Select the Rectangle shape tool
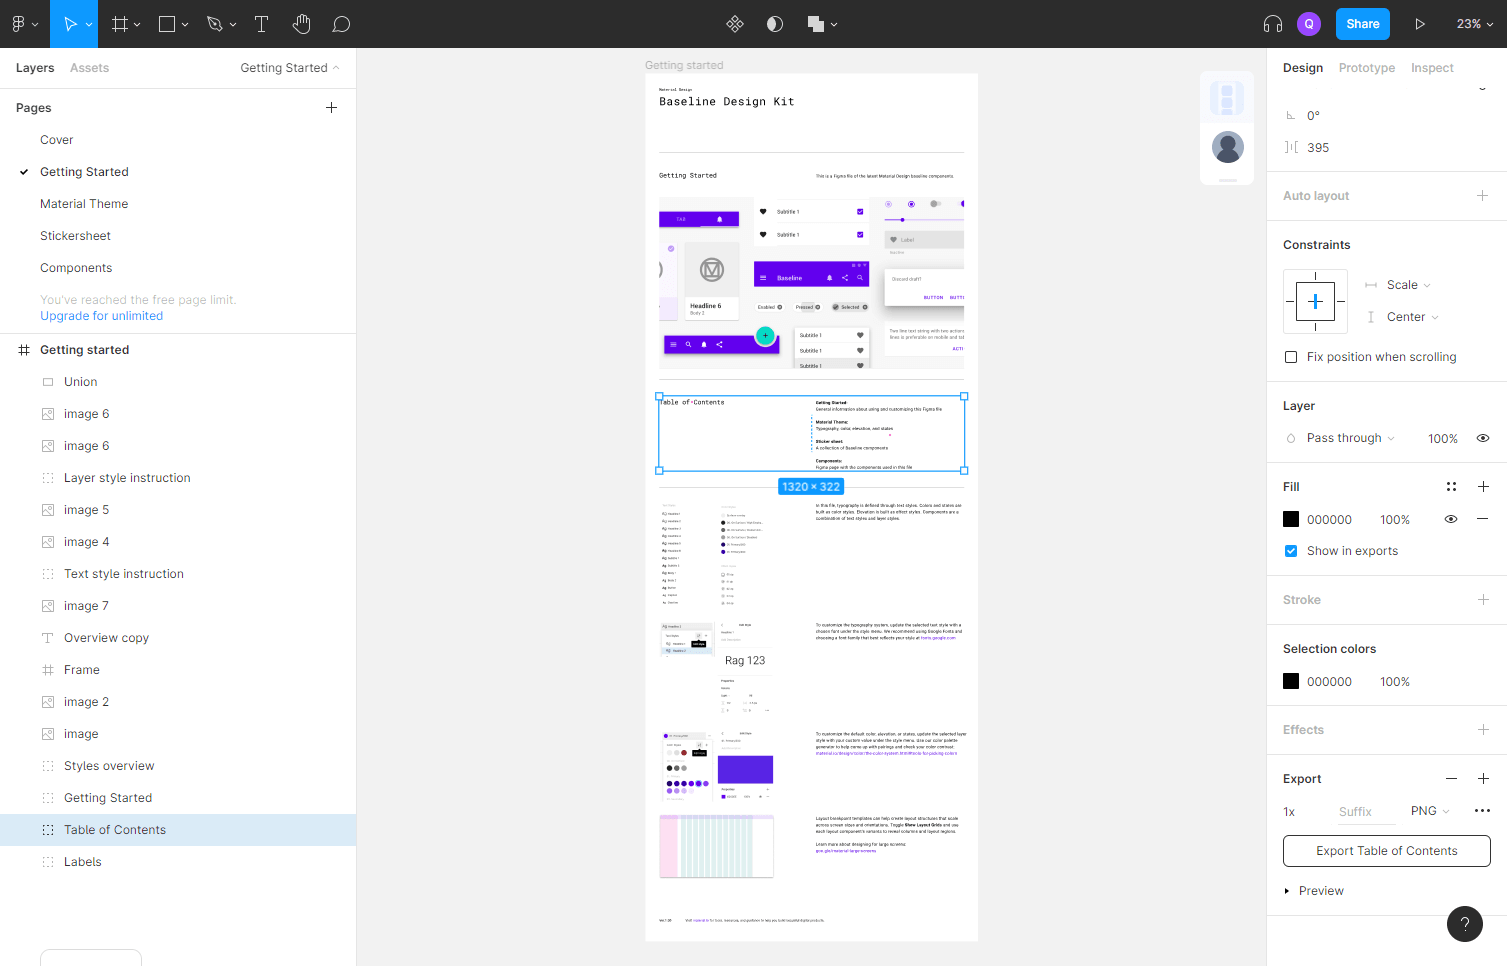Image resolution: width=1507 pixels, height=966 pixels. point(167,24)
